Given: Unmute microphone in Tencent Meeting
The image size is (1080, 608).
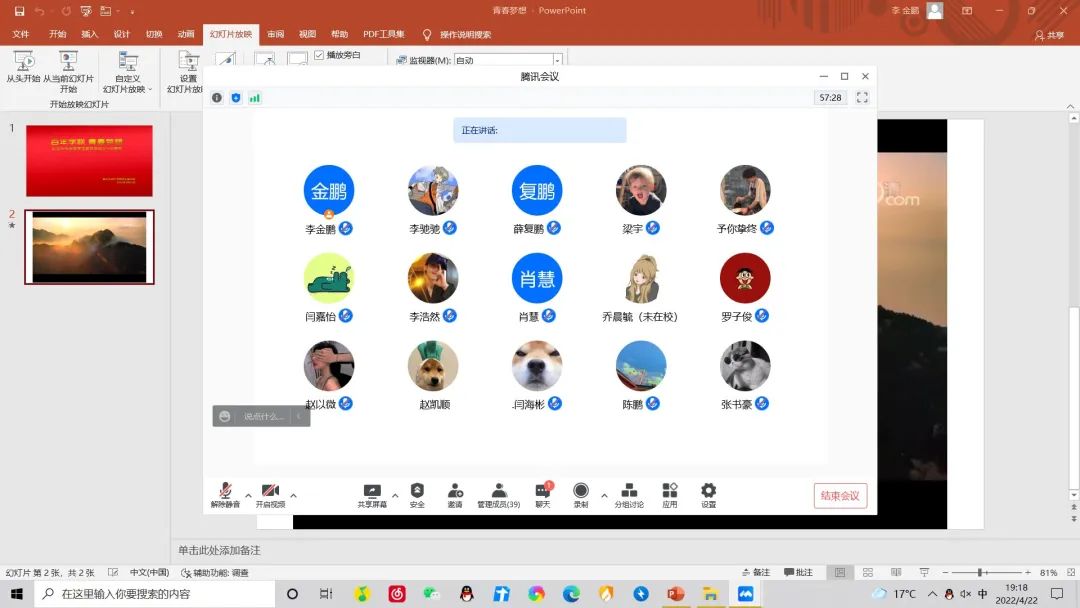Looking at the screenshot, I should tap(225, 494).
